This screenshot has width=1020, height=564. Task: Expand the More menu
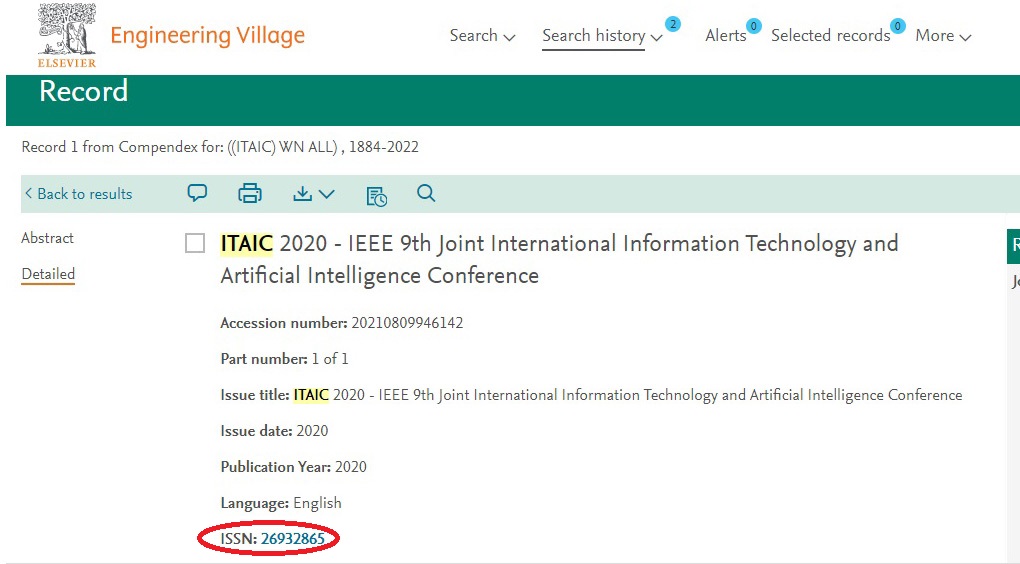point(943,36)
